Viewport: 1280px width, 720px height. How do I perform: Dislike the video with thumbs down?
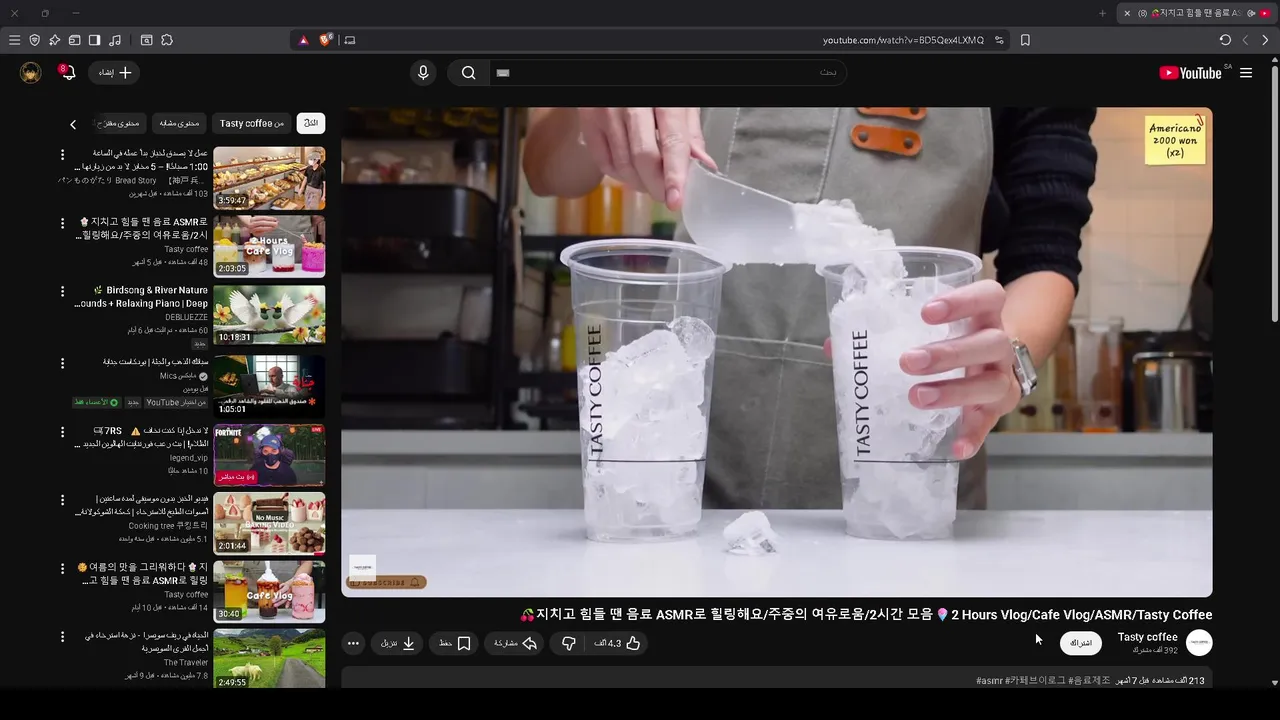pyautogui.click(x=568, y=643)
